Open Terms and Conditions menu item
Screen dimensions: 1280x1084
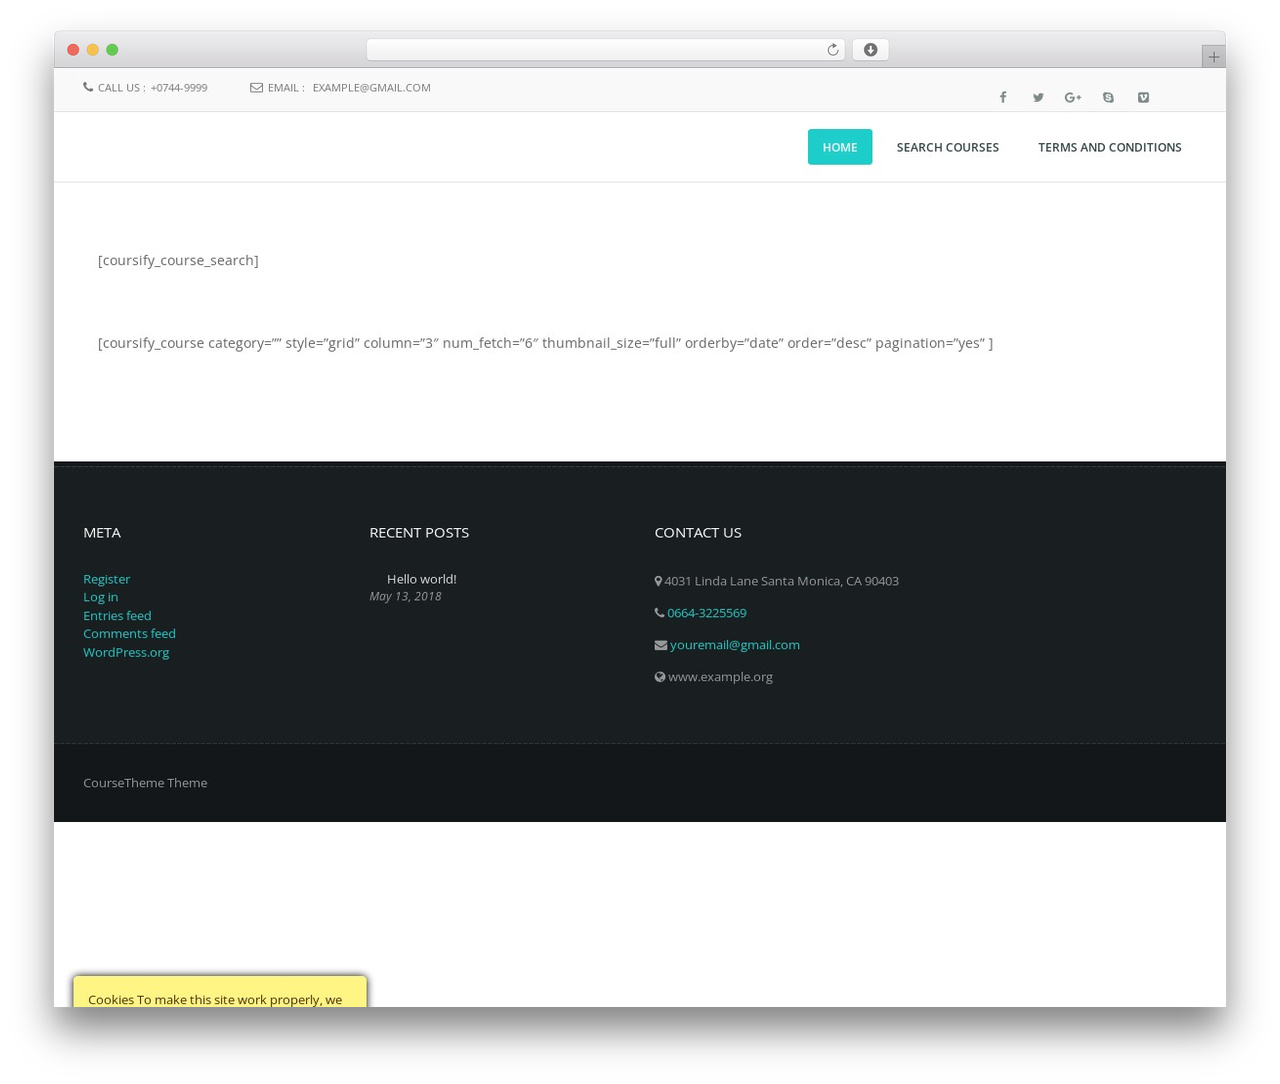[x=1109, y=147]
